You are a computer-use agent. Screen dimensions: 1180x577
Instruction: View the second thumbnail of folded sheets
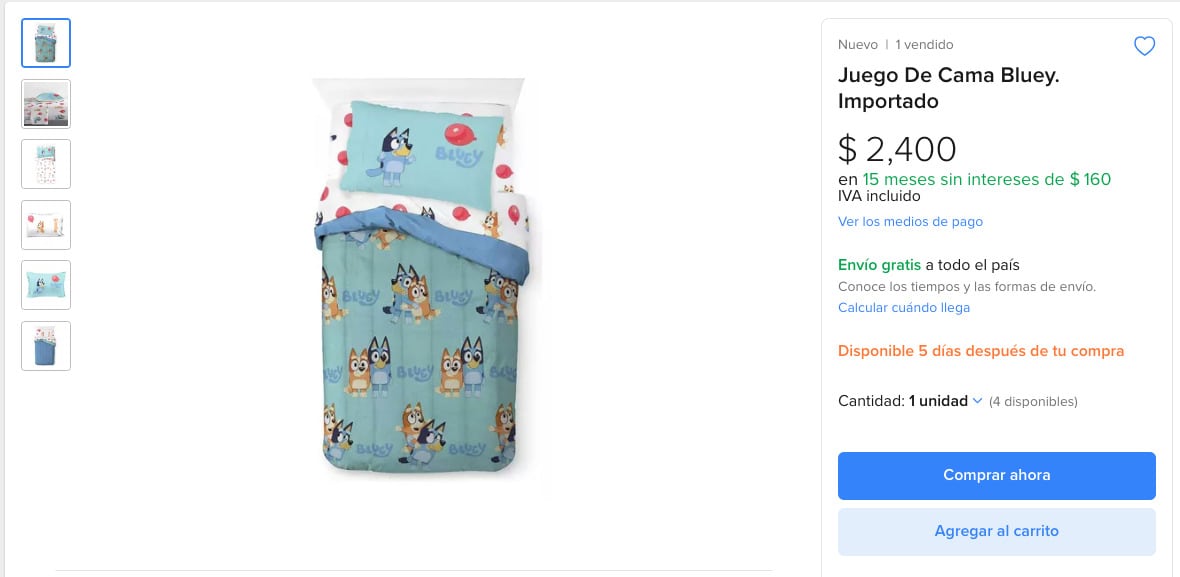pos(46,104)
